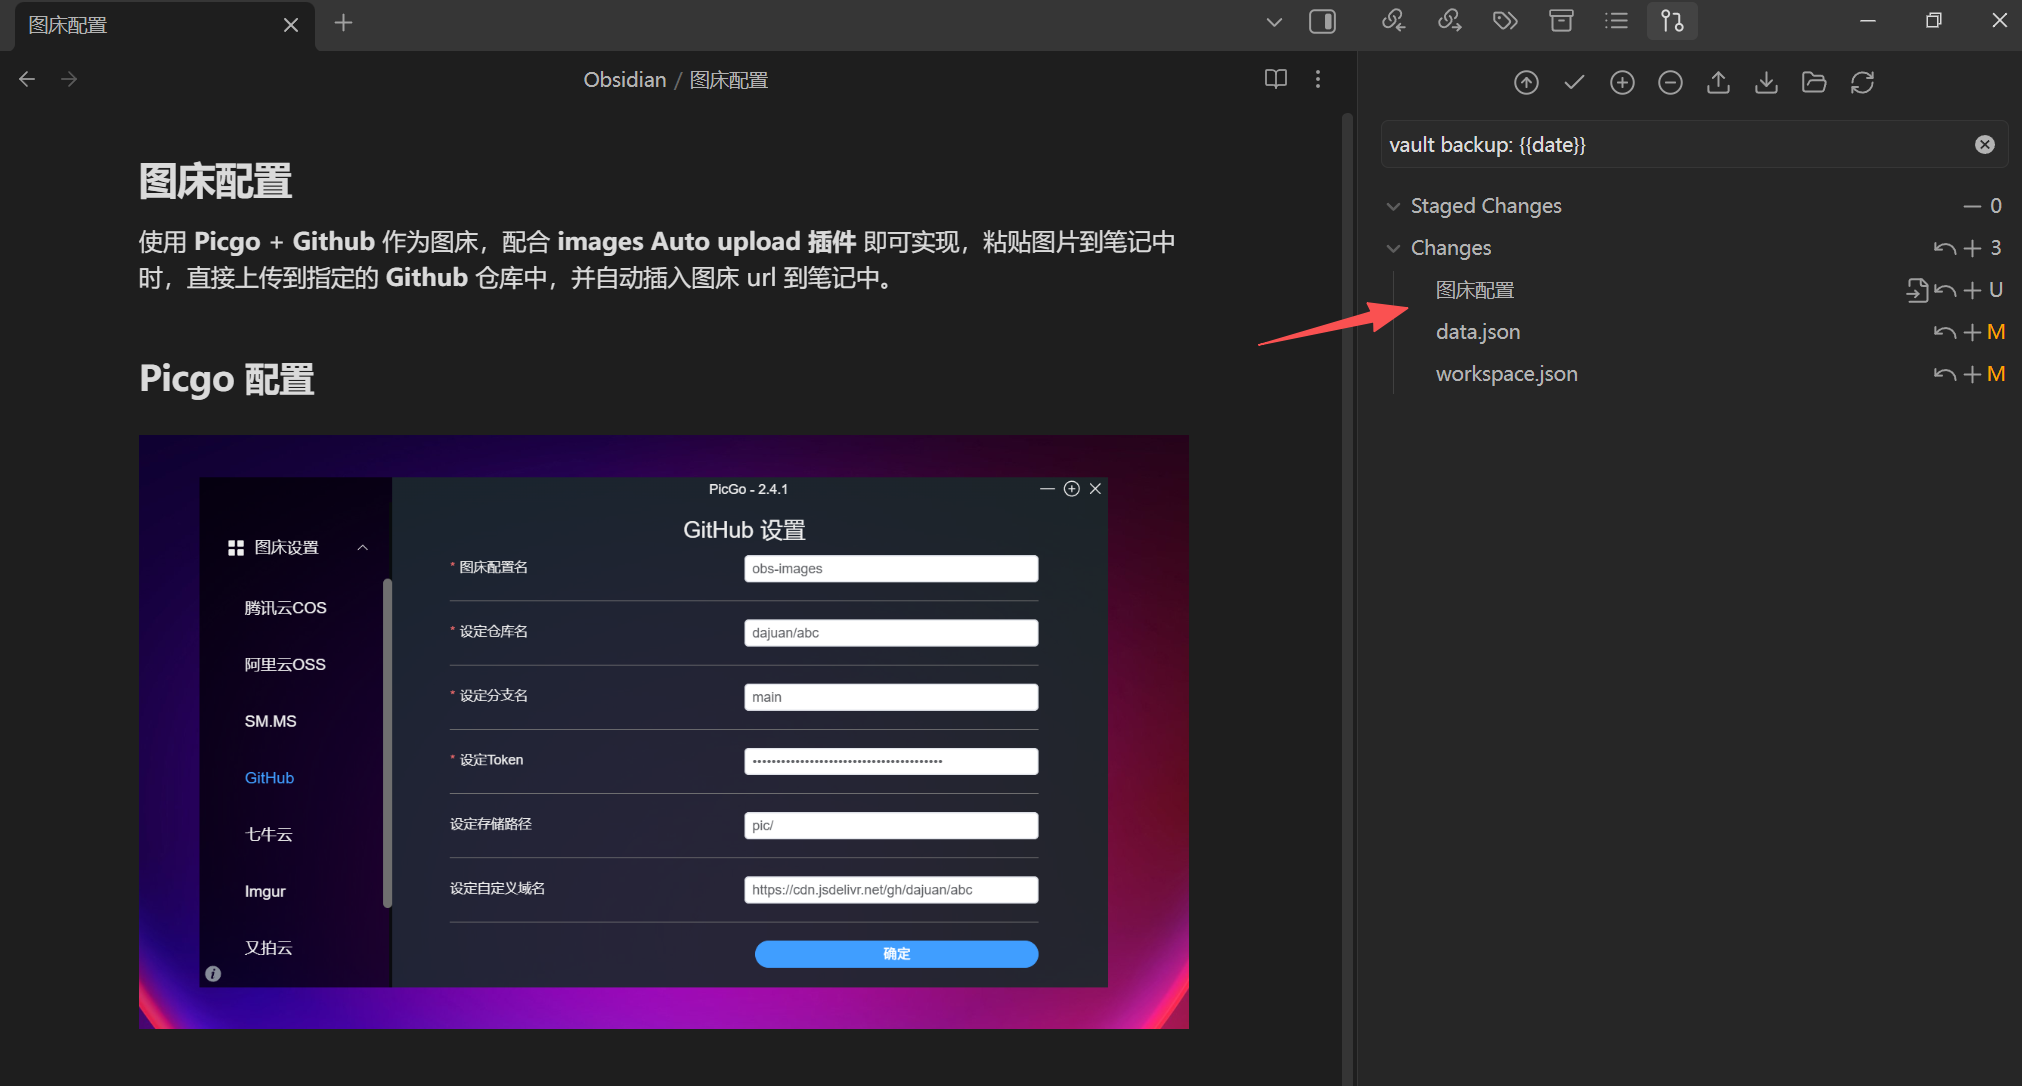Click the refresh icon in git panel
This screenshot has height=1086, width=2022.
pos(1862,82)
